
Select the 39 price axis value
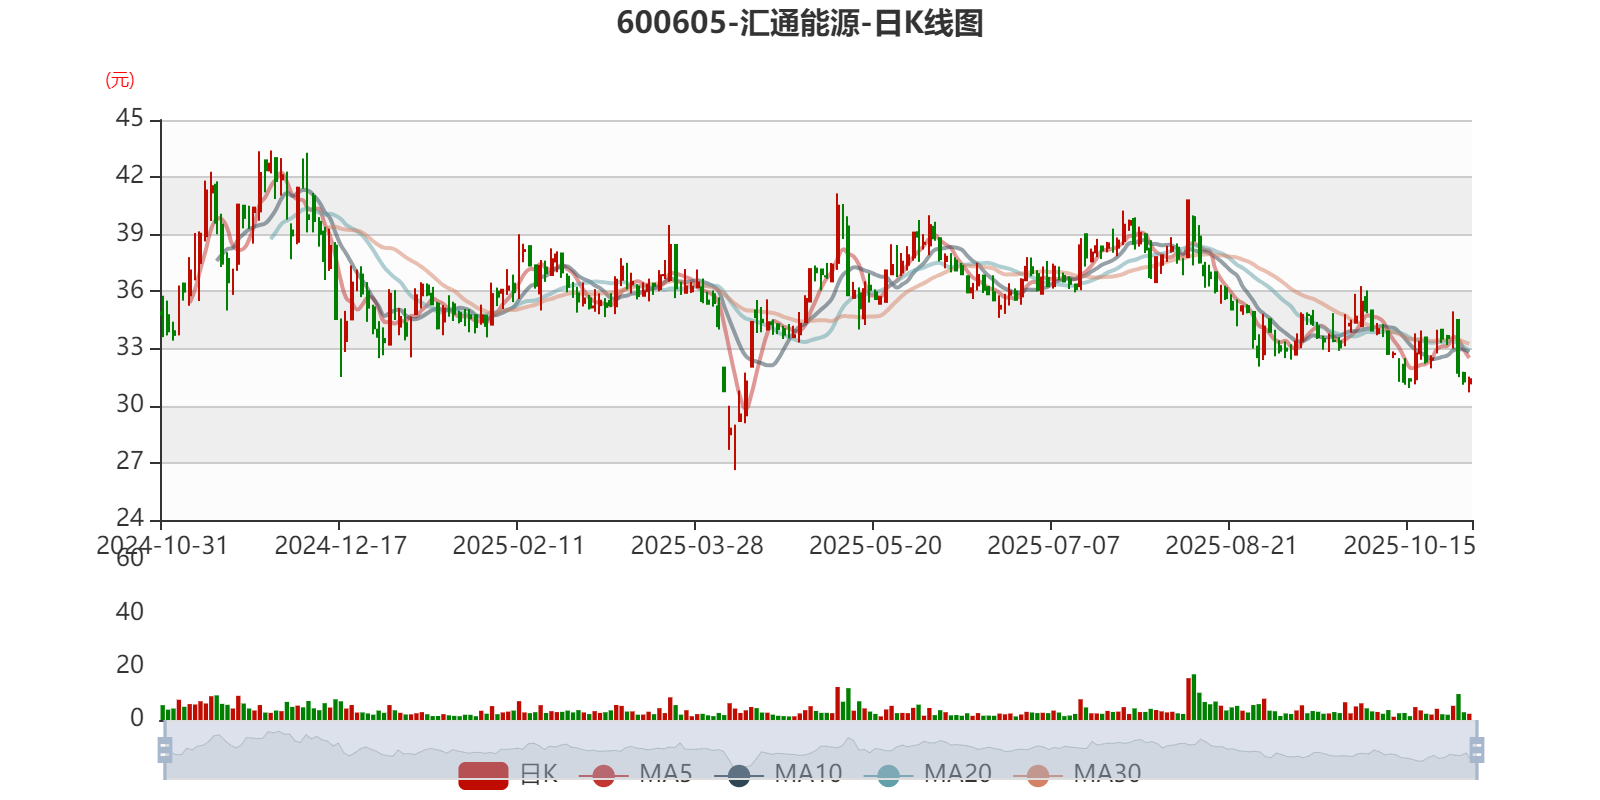point(130,233)
